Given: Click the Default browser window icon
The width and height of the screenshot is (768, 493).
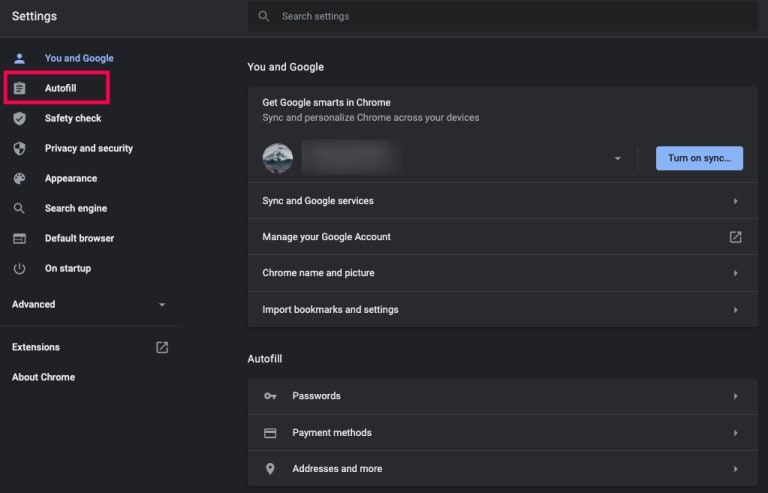Looking at the screenshot, I should coord(19,239).
